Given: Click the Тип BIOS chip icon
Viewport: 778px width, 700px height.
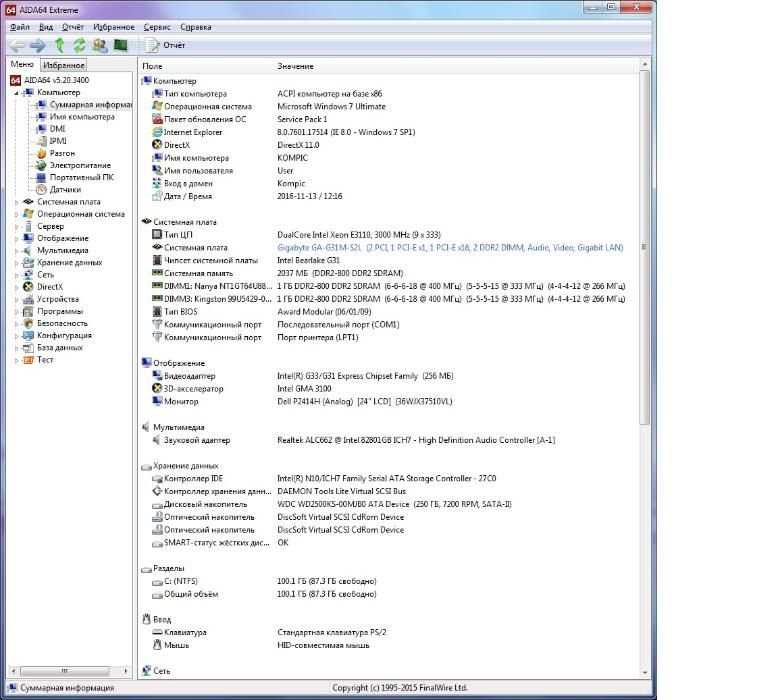Looking at the screenshot, I should [157, 312].
